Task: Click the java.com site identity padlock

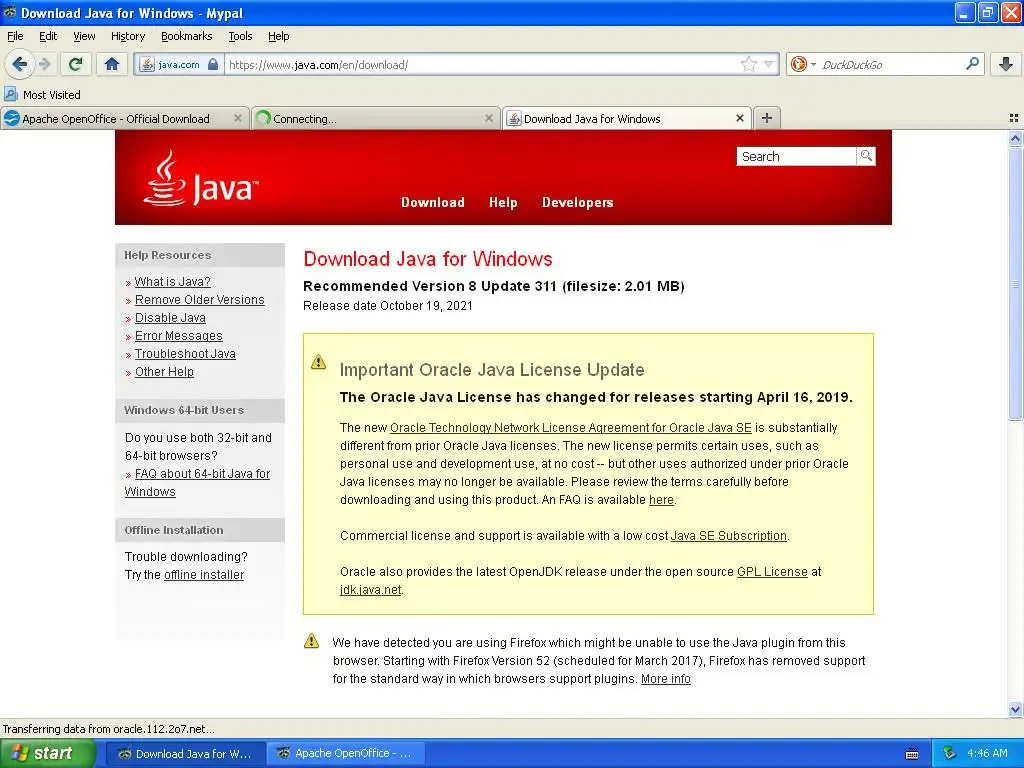Action: click(213, 64)
